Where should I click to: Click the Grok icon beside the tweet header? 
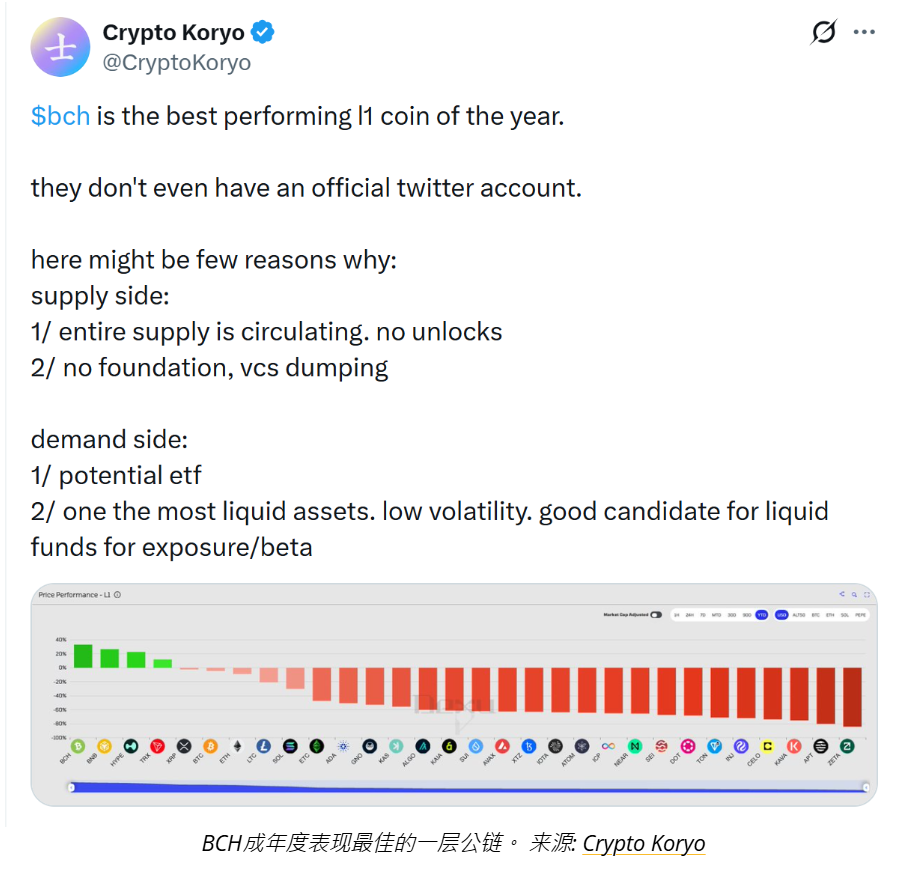point(823,33)
